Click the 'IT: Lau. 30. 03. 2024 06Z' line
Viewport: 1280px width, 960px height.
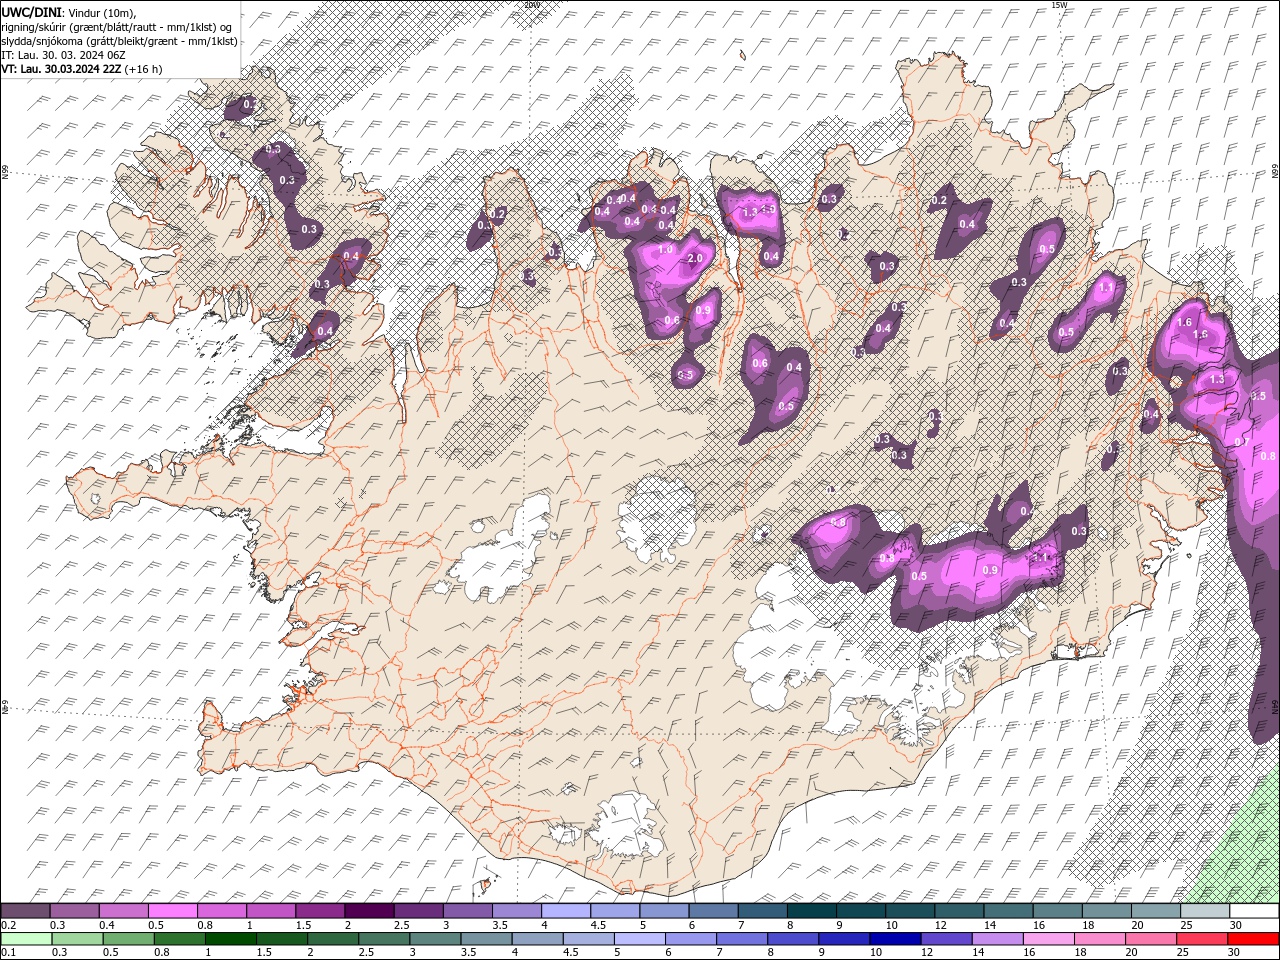[63, 55]
